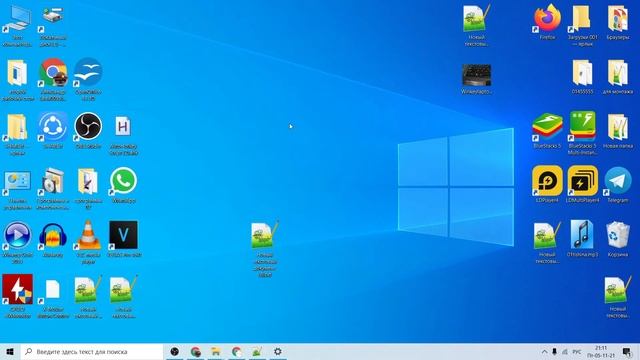Image resolution: width=640 pixels, height=360 pixels.
Task: Select the Telegram desktop icon
Action: click(x=618, y=181)
